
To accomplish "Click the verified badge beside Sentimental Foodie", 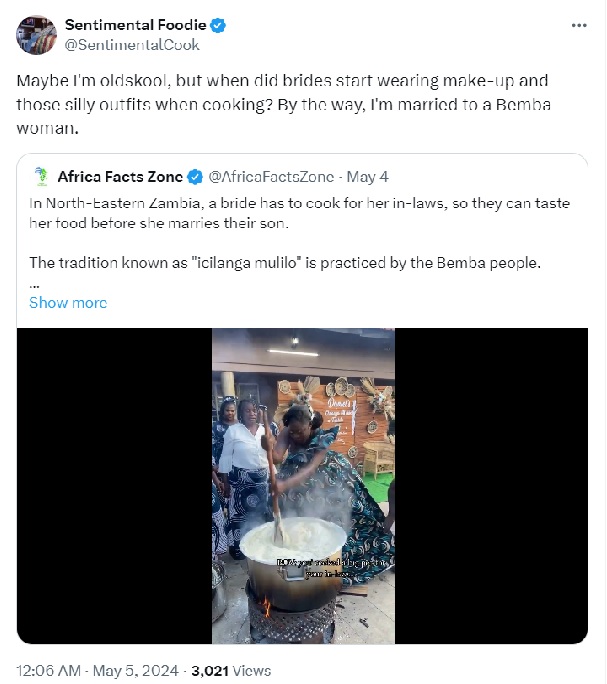I will (x=216, y=25).
